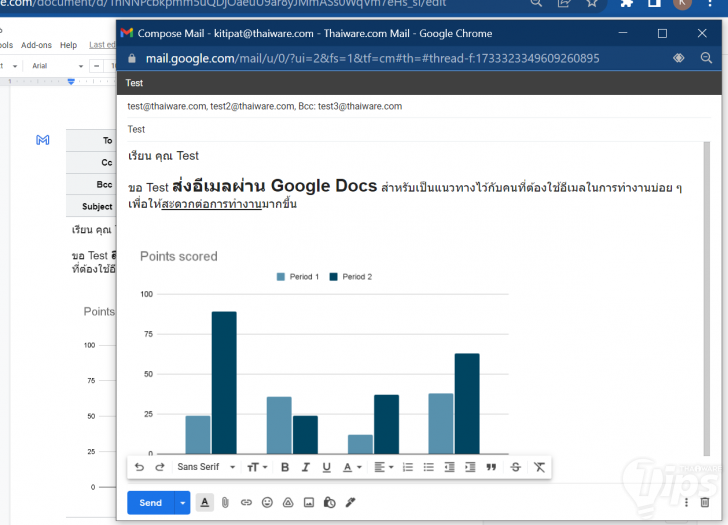Image resolution: width=728 pixels, height=525 pixels.
Task: Click the underlined text สะดวกต่อการทำงาน
Action: [211, 204]
